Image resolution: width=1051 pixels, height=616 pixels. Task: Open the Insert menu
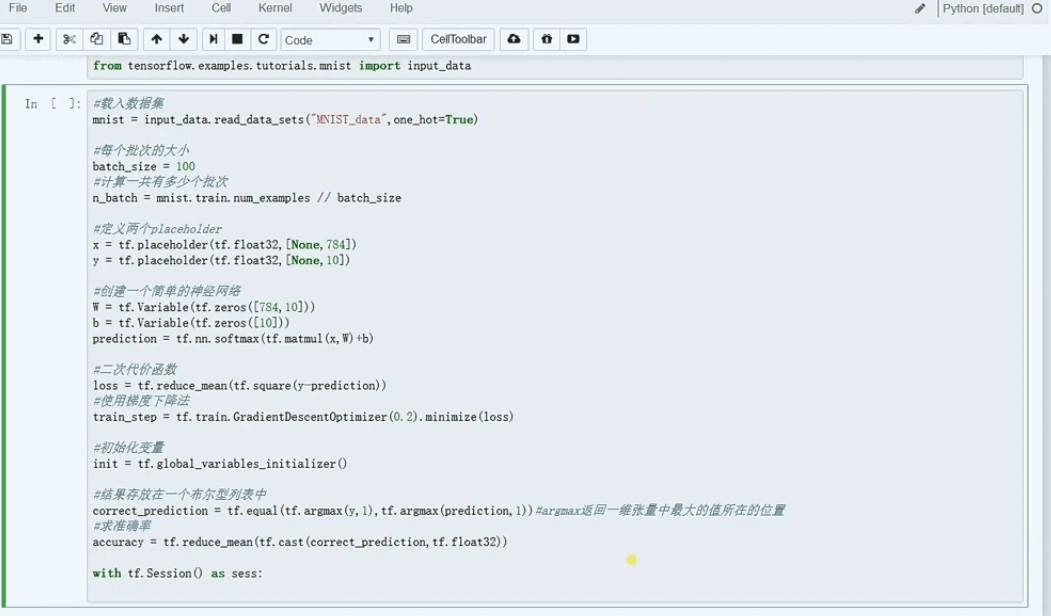pyautogui.click(x=169, y=8)
